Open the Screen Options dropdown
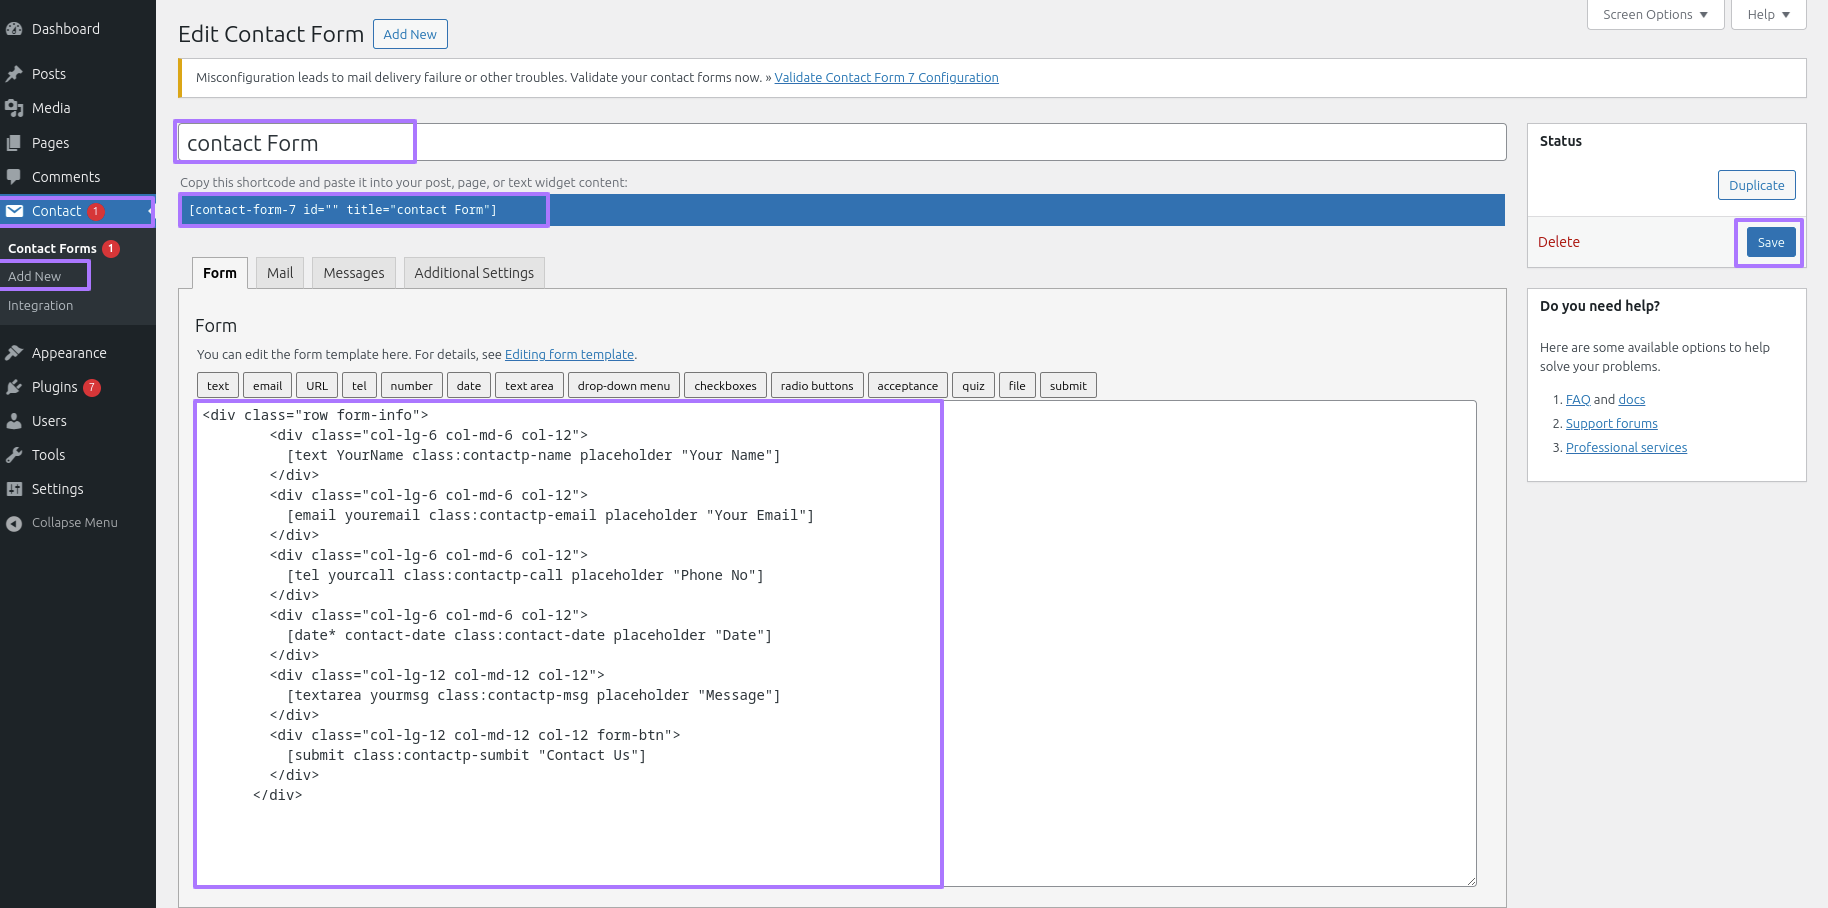The image size is (1828, 908). coord(1655,14)
